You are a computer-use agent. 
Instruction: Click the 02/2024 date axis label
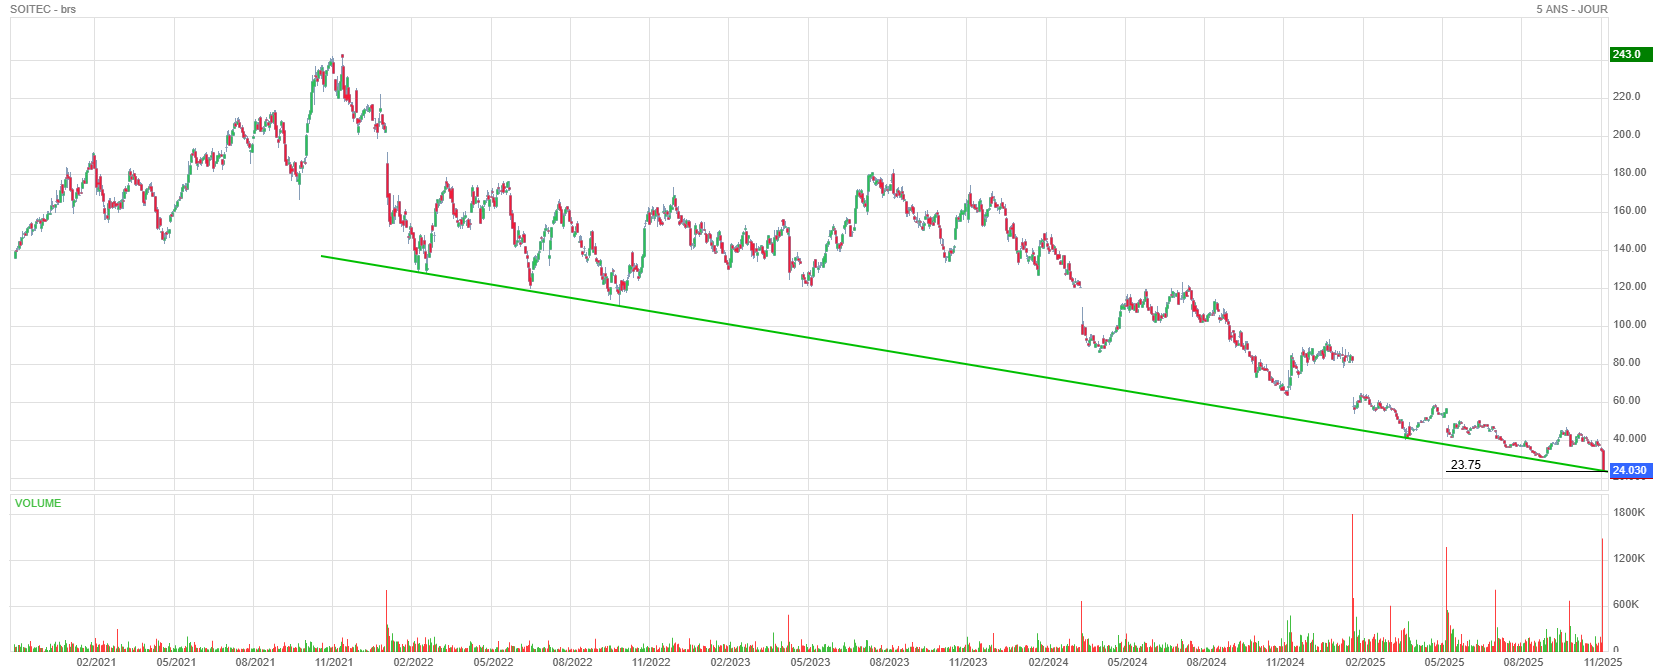point(1048,662)
